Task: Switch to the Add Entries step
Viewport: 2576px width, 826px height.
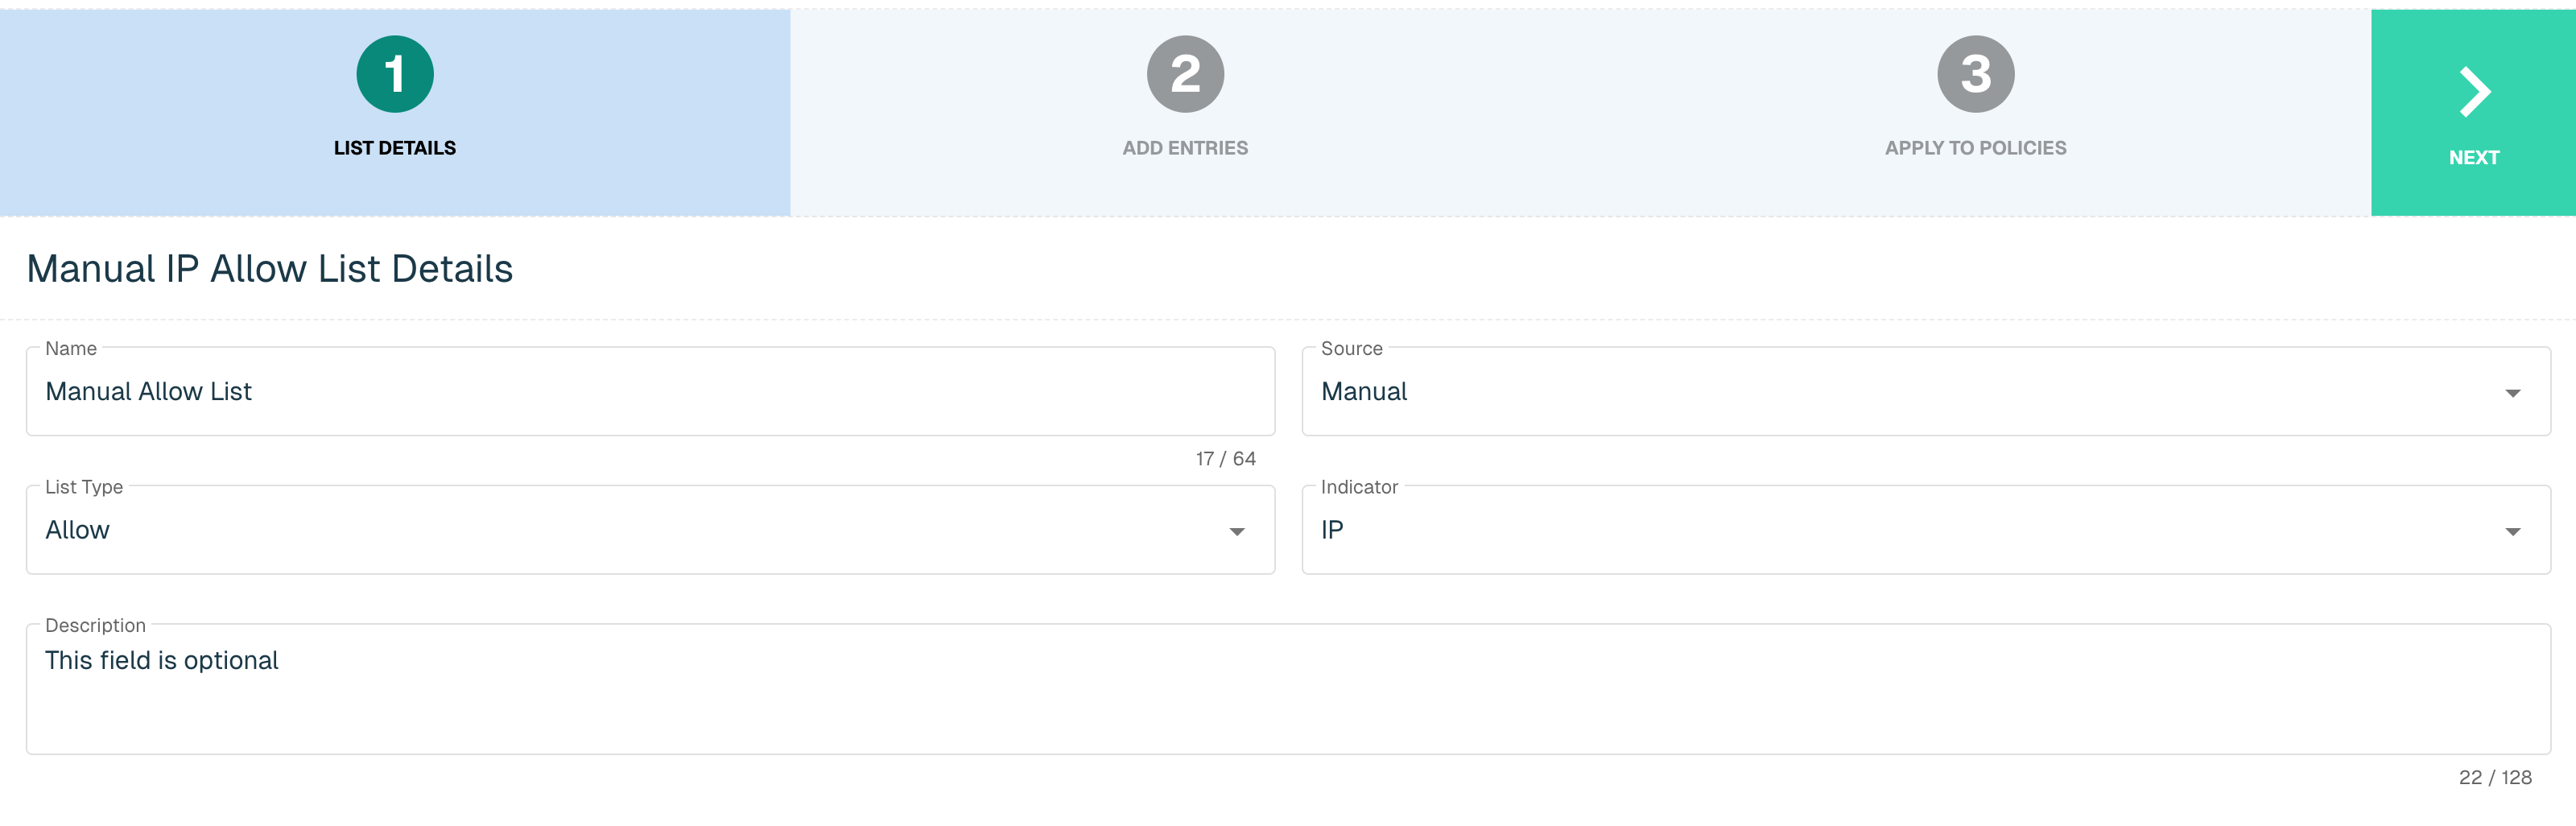Action: 1185,148
